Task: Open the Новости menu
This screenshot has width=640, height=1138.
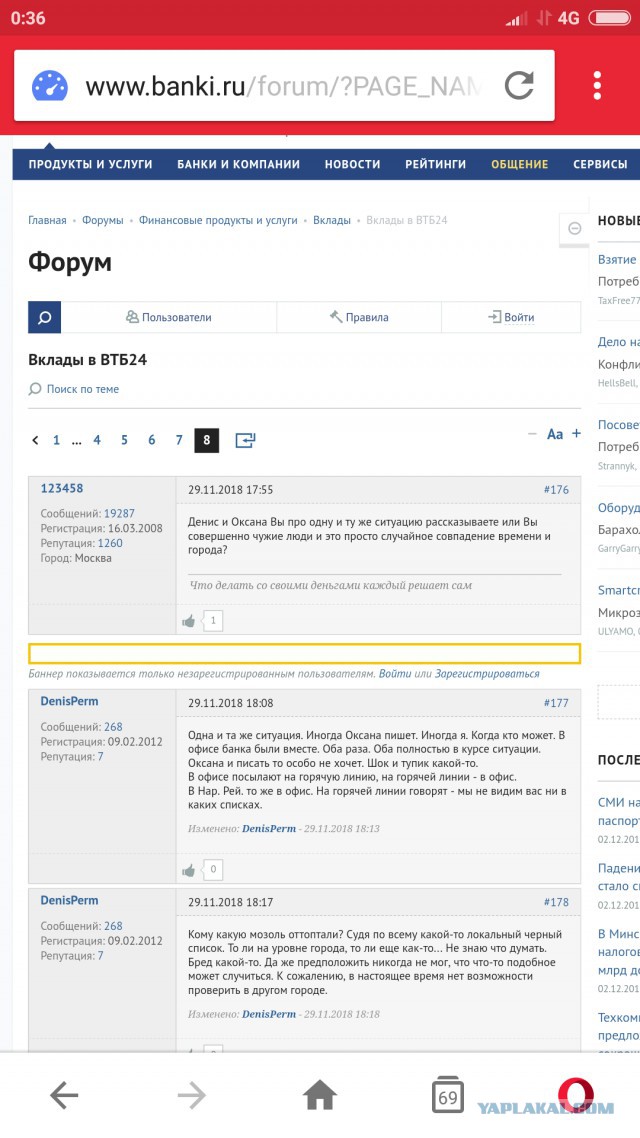Action: pos(353,164)
